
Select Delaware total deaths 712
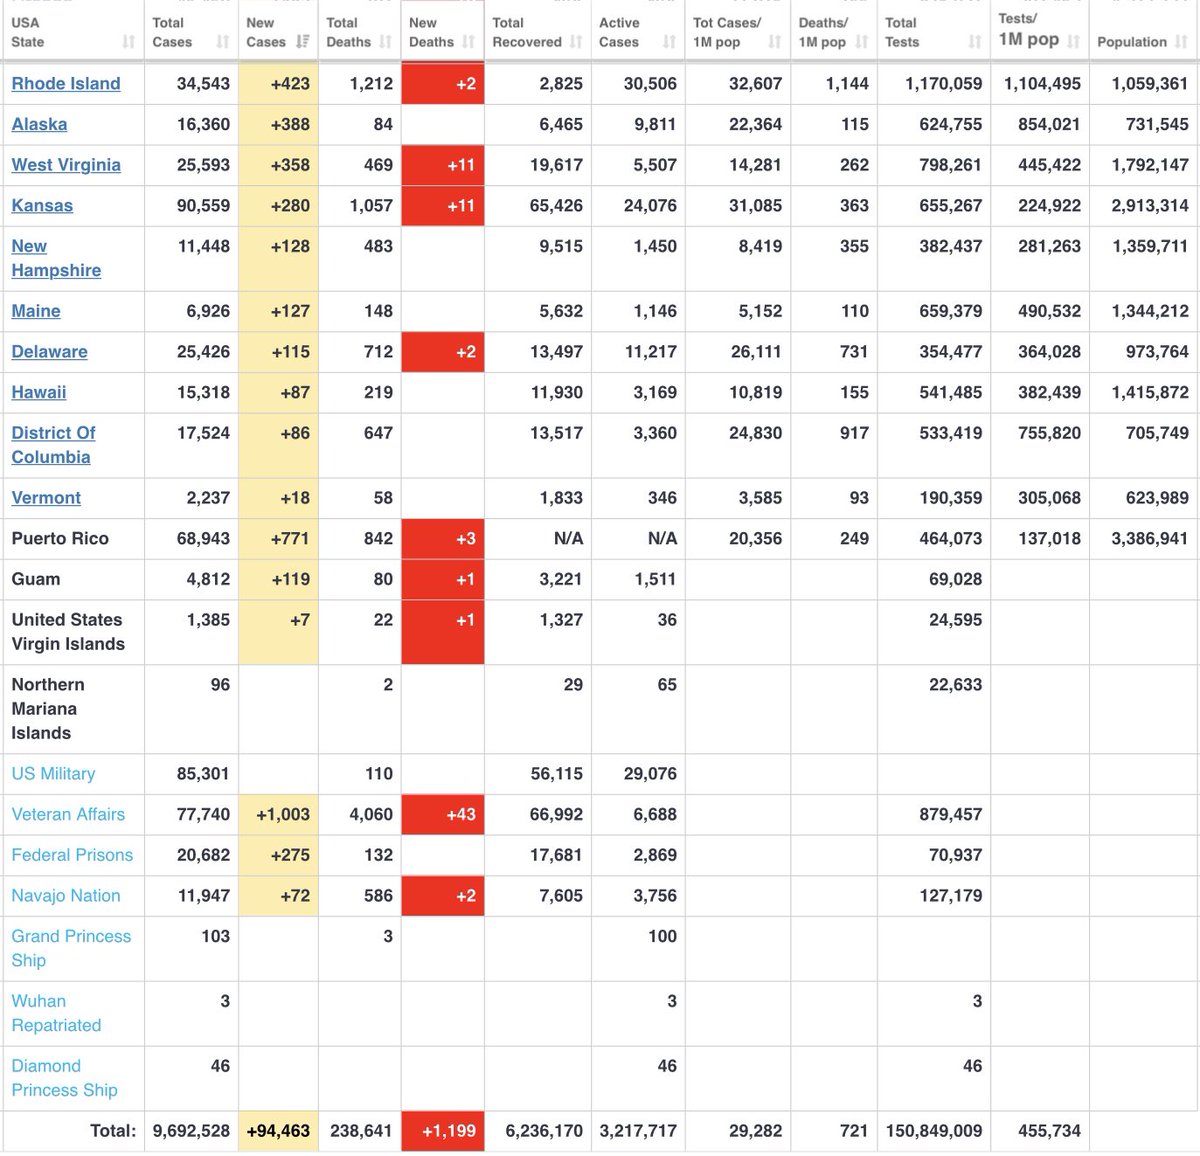(378, 352)
